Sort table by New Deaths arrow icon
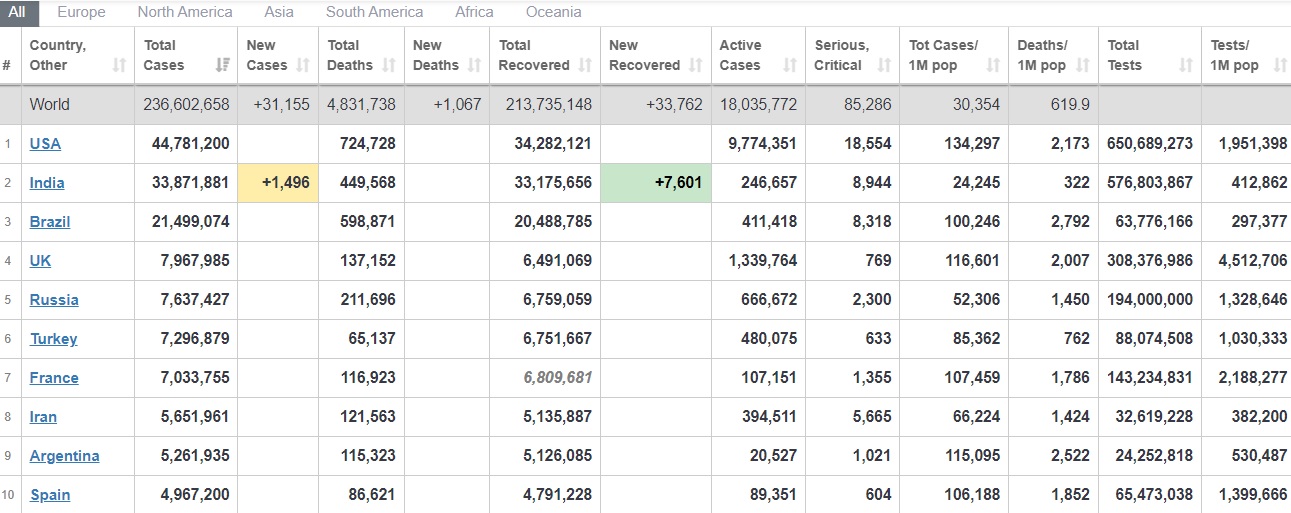The image size is (1291, 513). [x=476, y=66]
